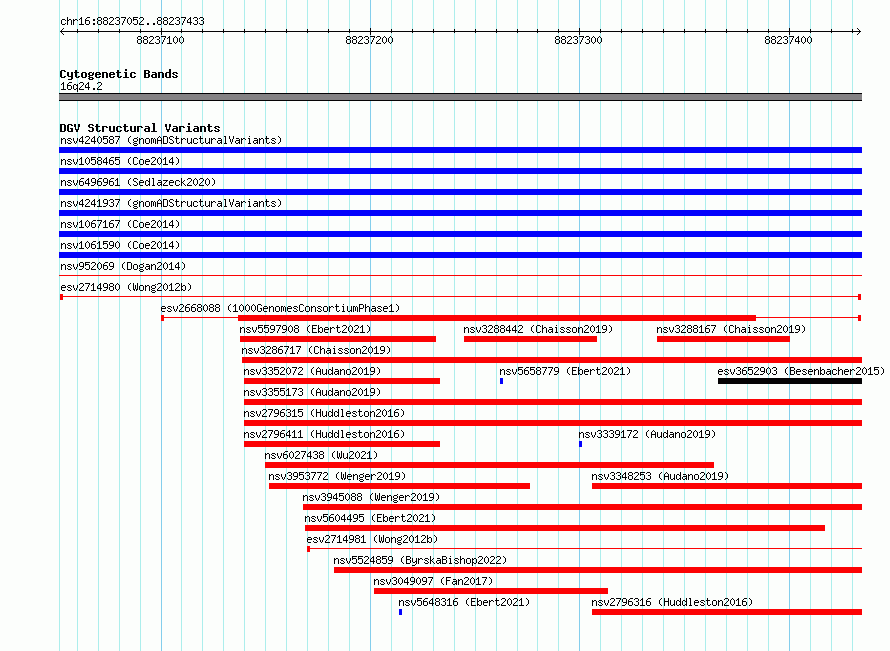Click the right arrow of the ruler

click(858, 32)
